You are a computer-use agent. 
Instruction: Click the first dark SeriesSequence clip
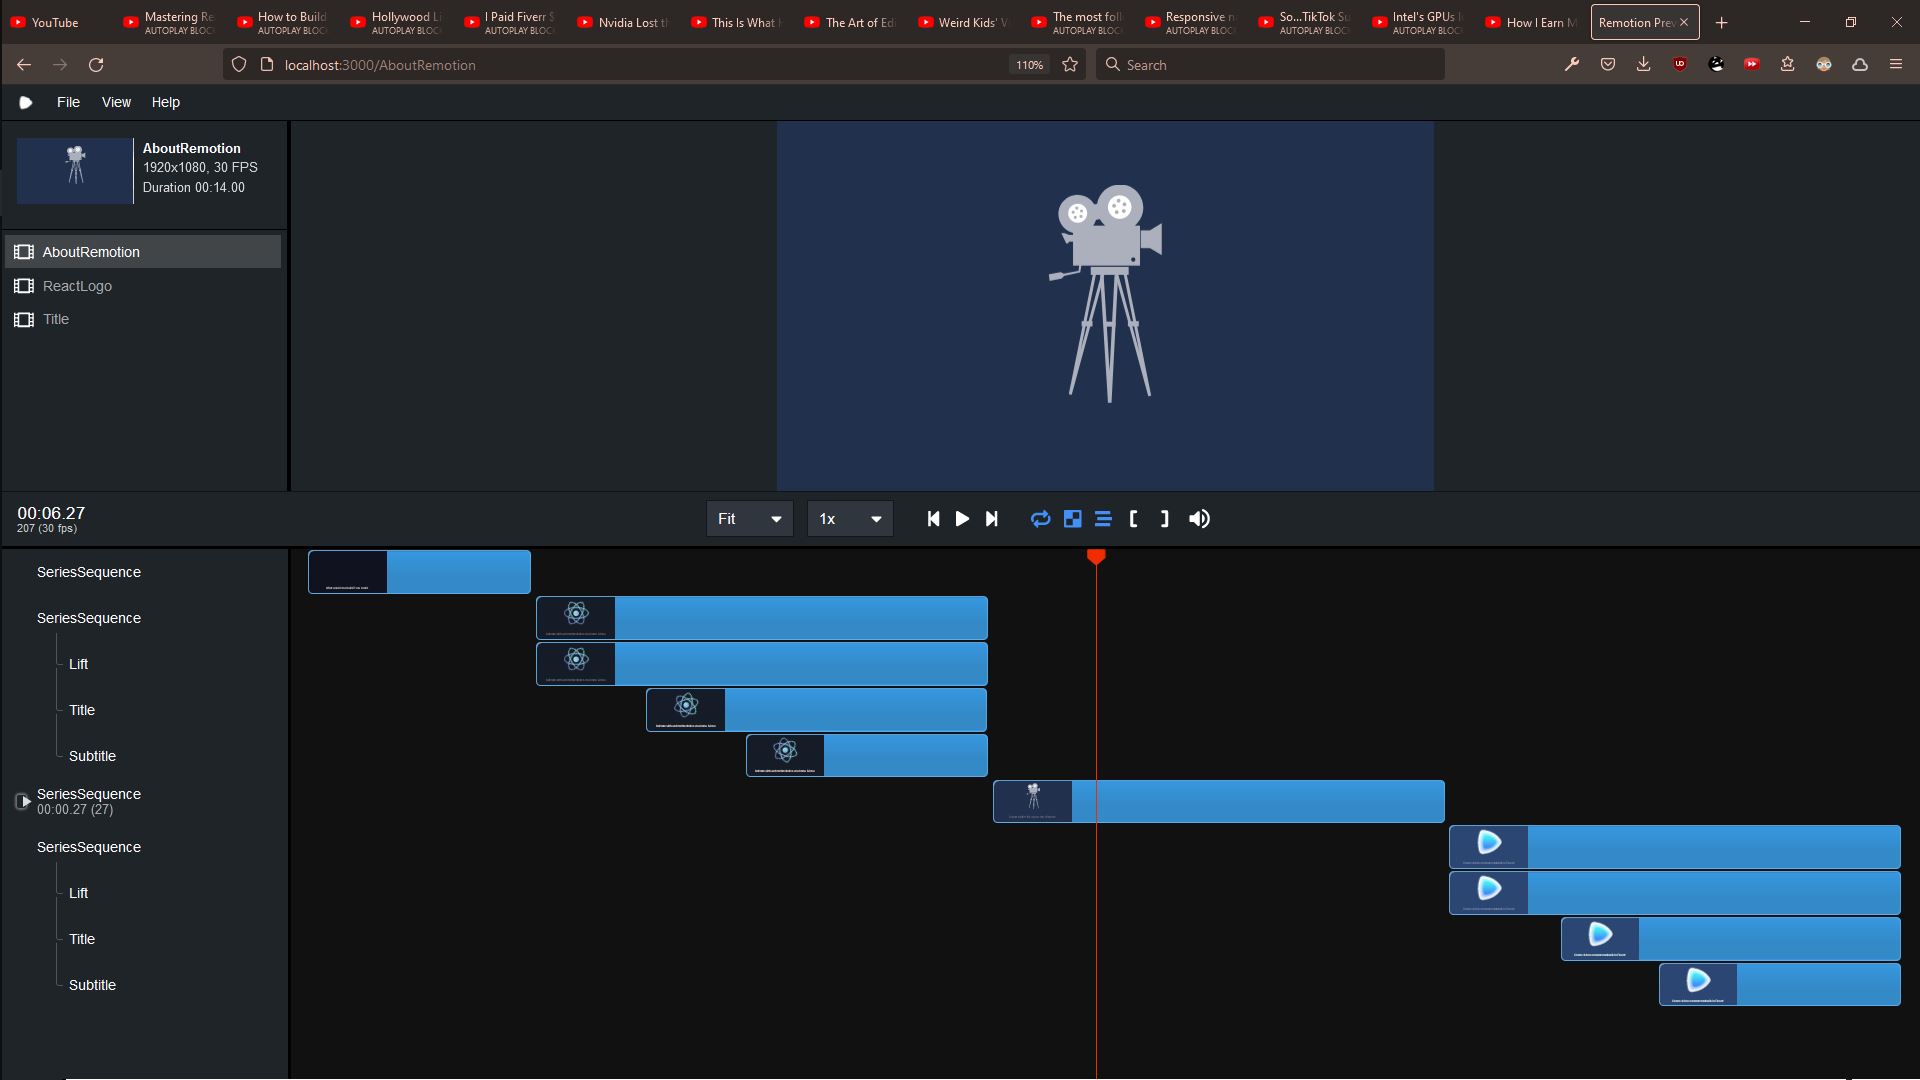pyautogui.click(x=419, y=572)
